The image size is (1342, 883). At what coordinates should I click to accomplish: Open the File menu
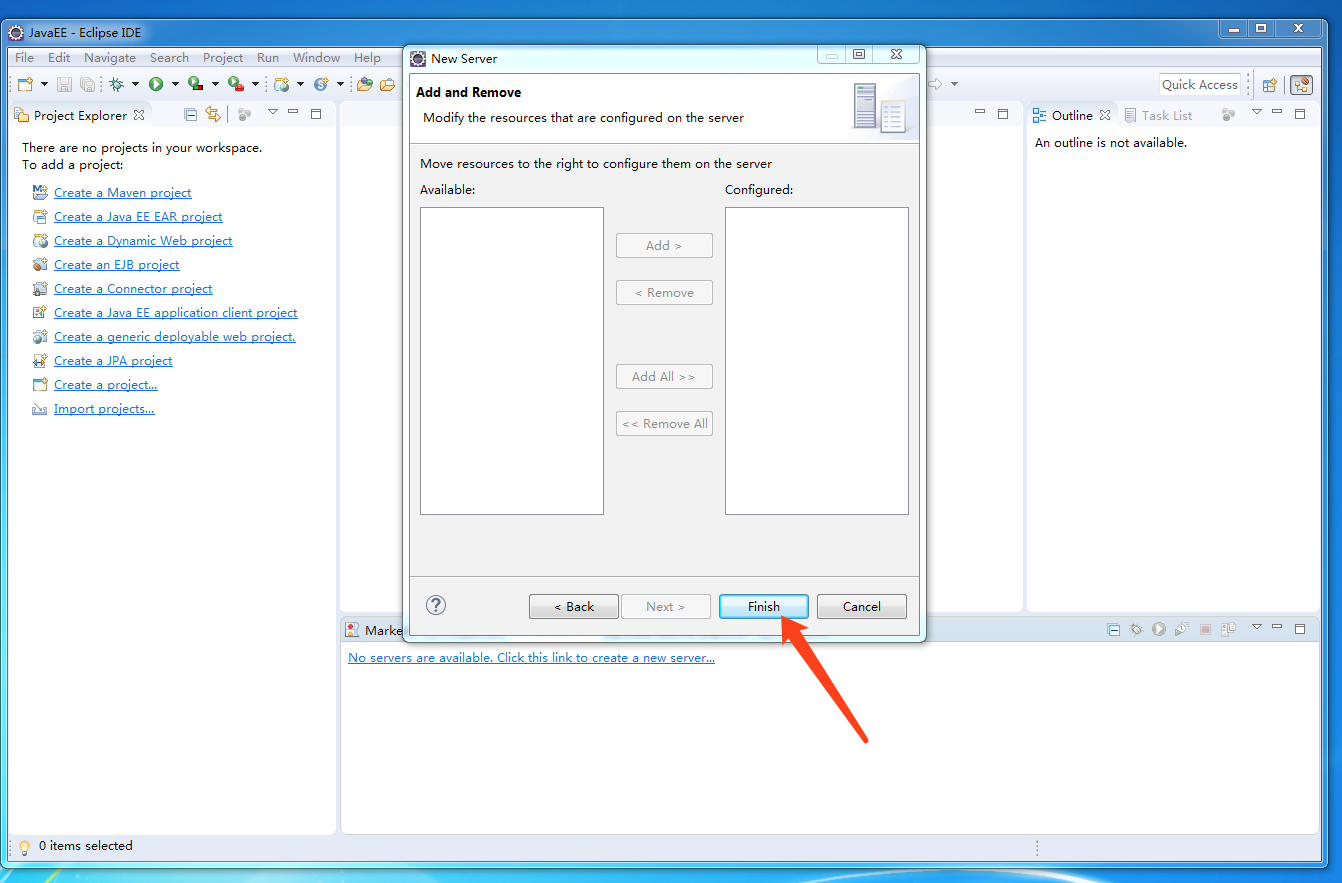pyautogui.click(x=24, y=57)
